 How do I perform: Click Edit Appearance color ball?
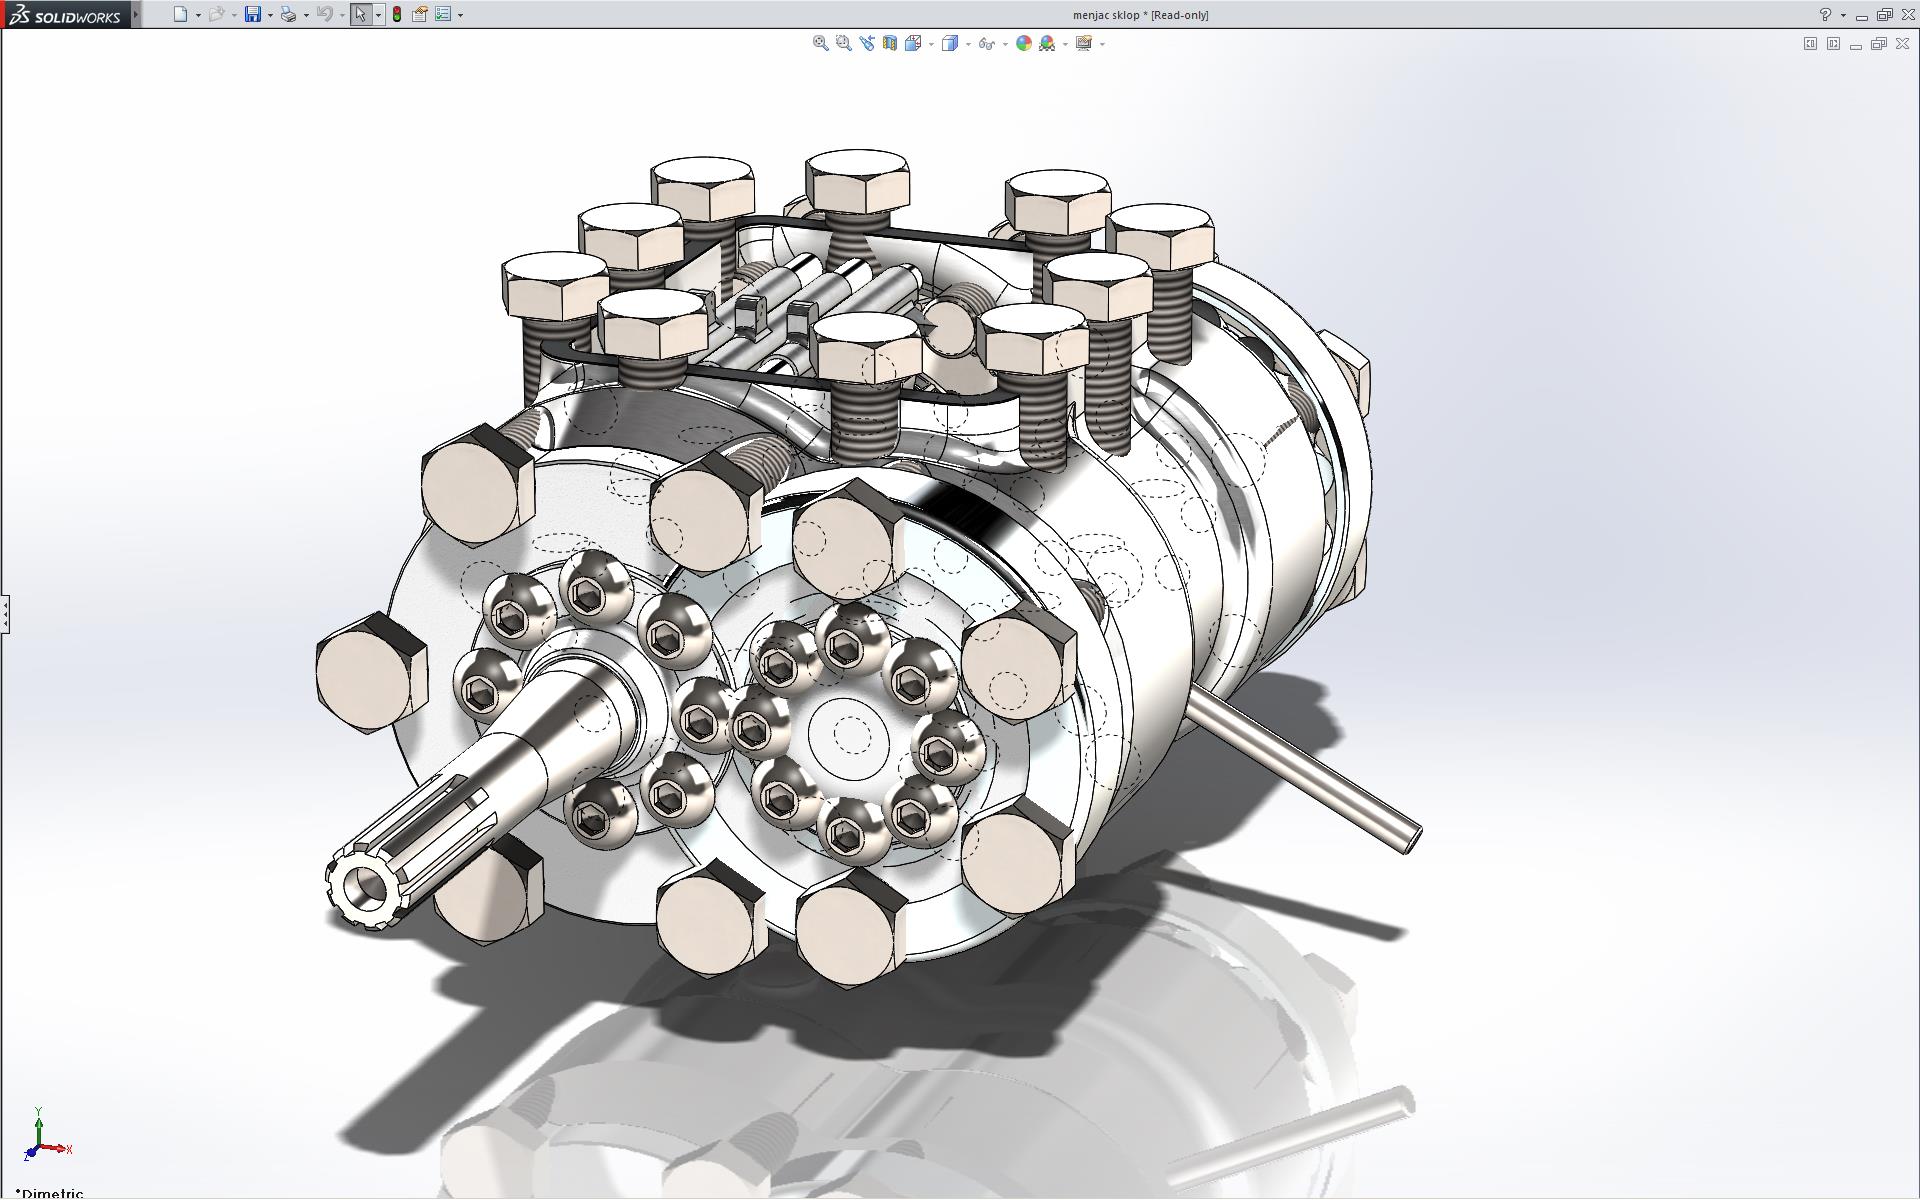pyautogui.click(x=1023, y=43)
